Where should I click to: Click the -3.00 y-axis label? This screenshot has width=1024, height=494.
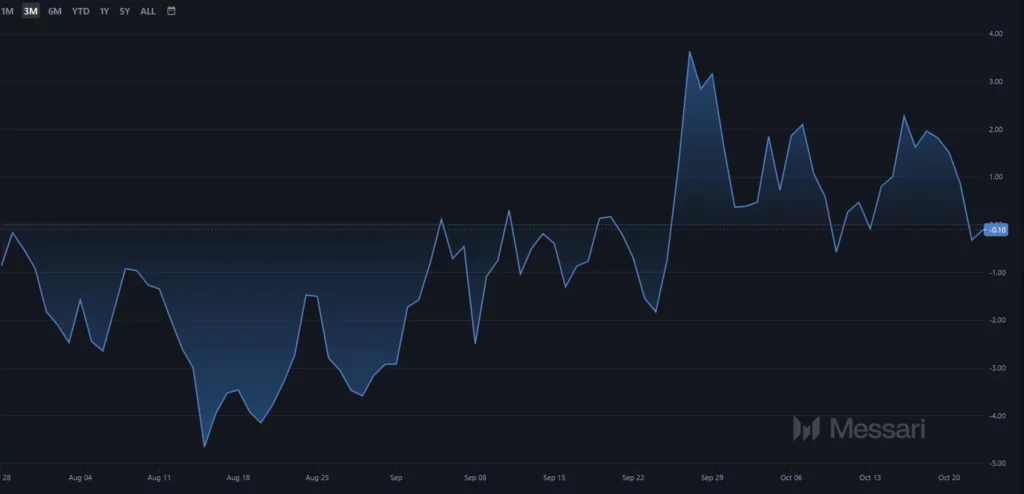[996, 368]
